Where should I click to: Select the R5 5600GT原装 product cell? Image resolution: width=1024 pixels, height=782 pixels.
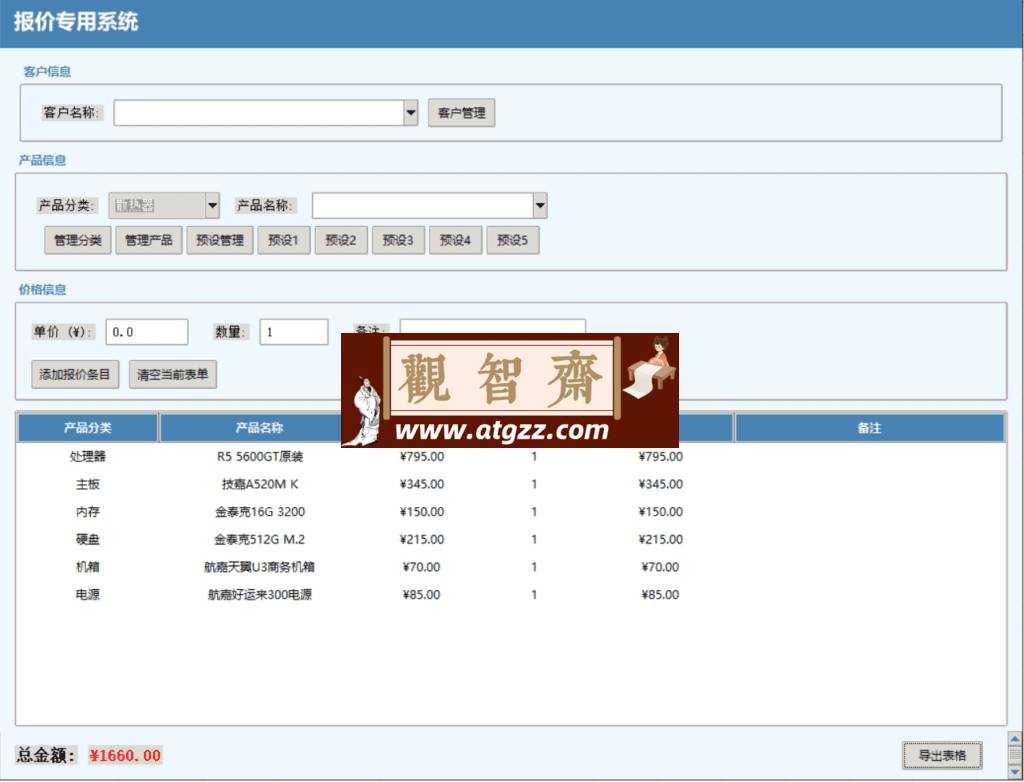click(260, 457)
